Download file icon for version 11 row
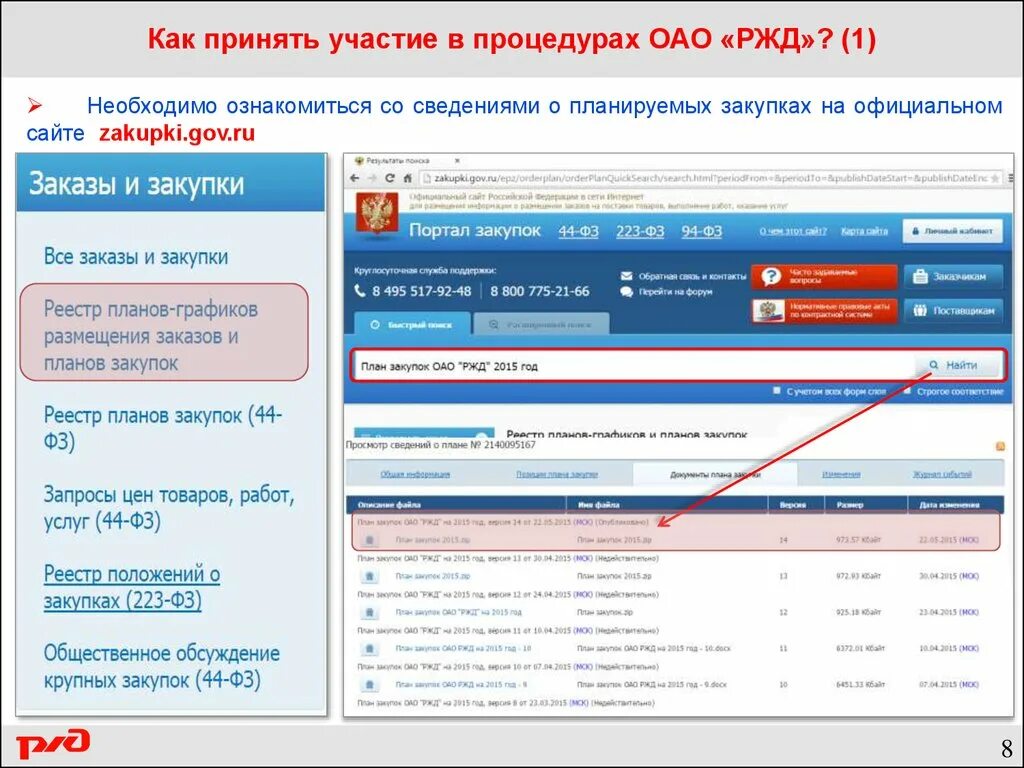 coord(370,649)
